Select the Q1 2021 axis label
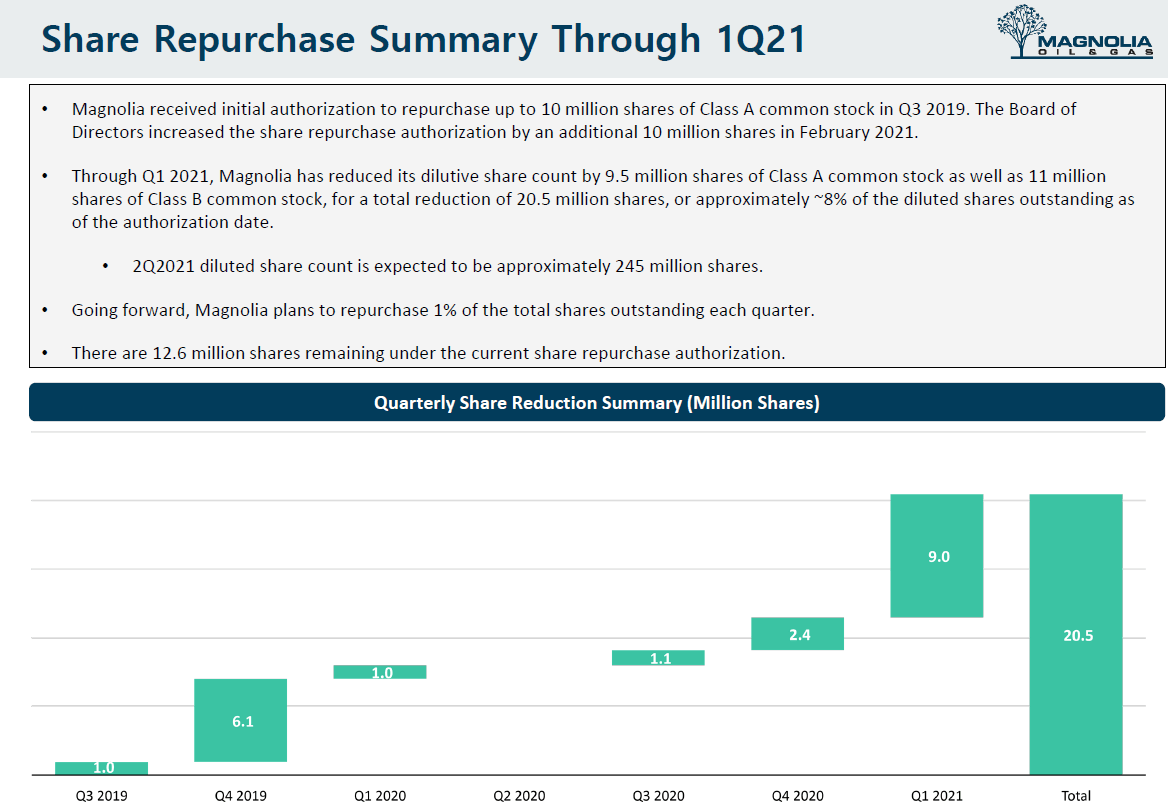The image size is (1168, 808). point(937,796)
